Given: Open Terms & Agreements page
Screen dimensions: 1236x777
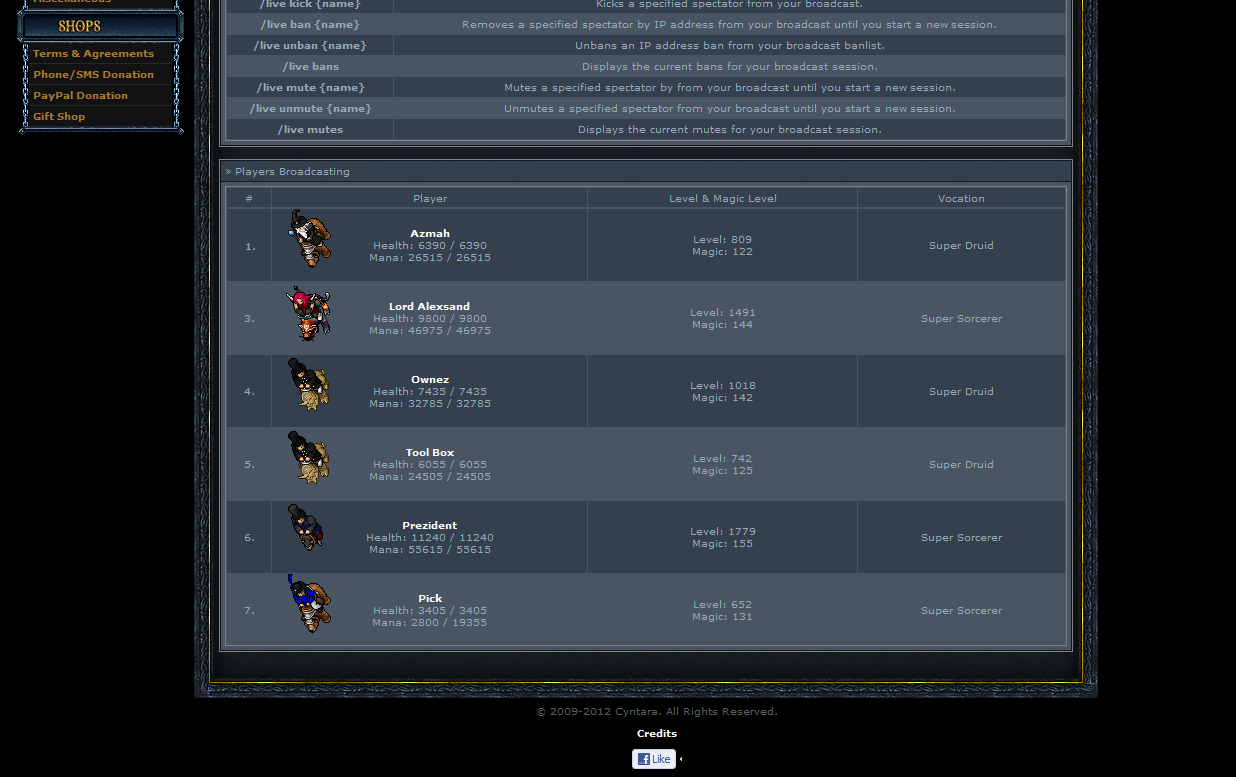Looking at the screenshot, I should point(93,54).
